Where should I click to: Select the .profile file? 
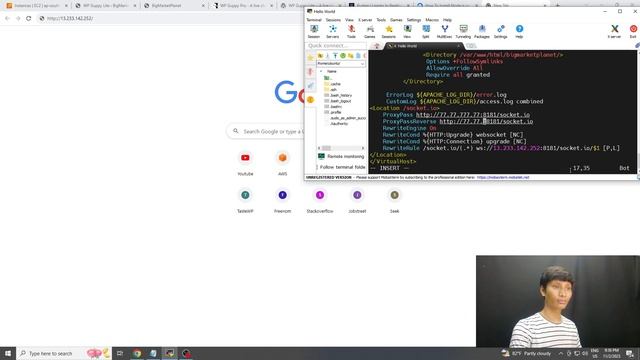[333, 112]
